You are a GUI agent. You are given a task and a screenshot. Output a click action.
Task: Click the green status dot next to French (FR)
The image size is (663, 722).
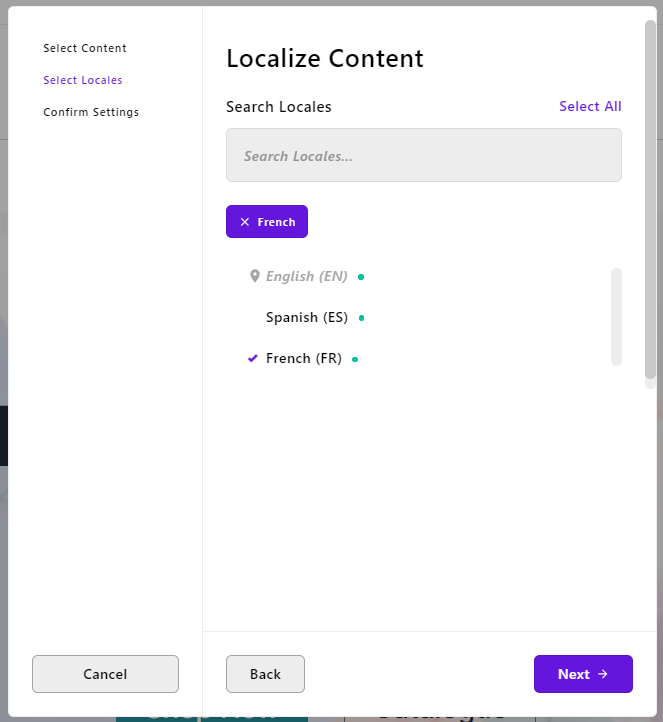click(355, 359)
